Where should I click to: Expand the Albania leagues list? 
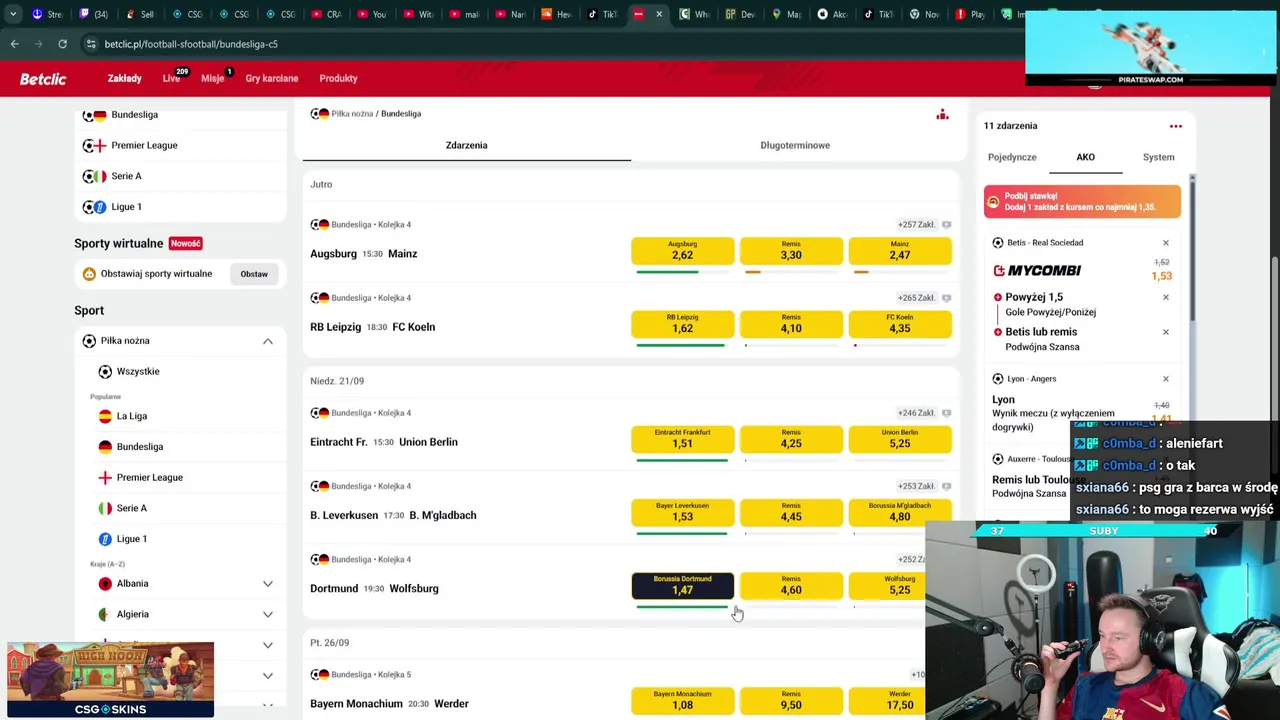point(267,583)
